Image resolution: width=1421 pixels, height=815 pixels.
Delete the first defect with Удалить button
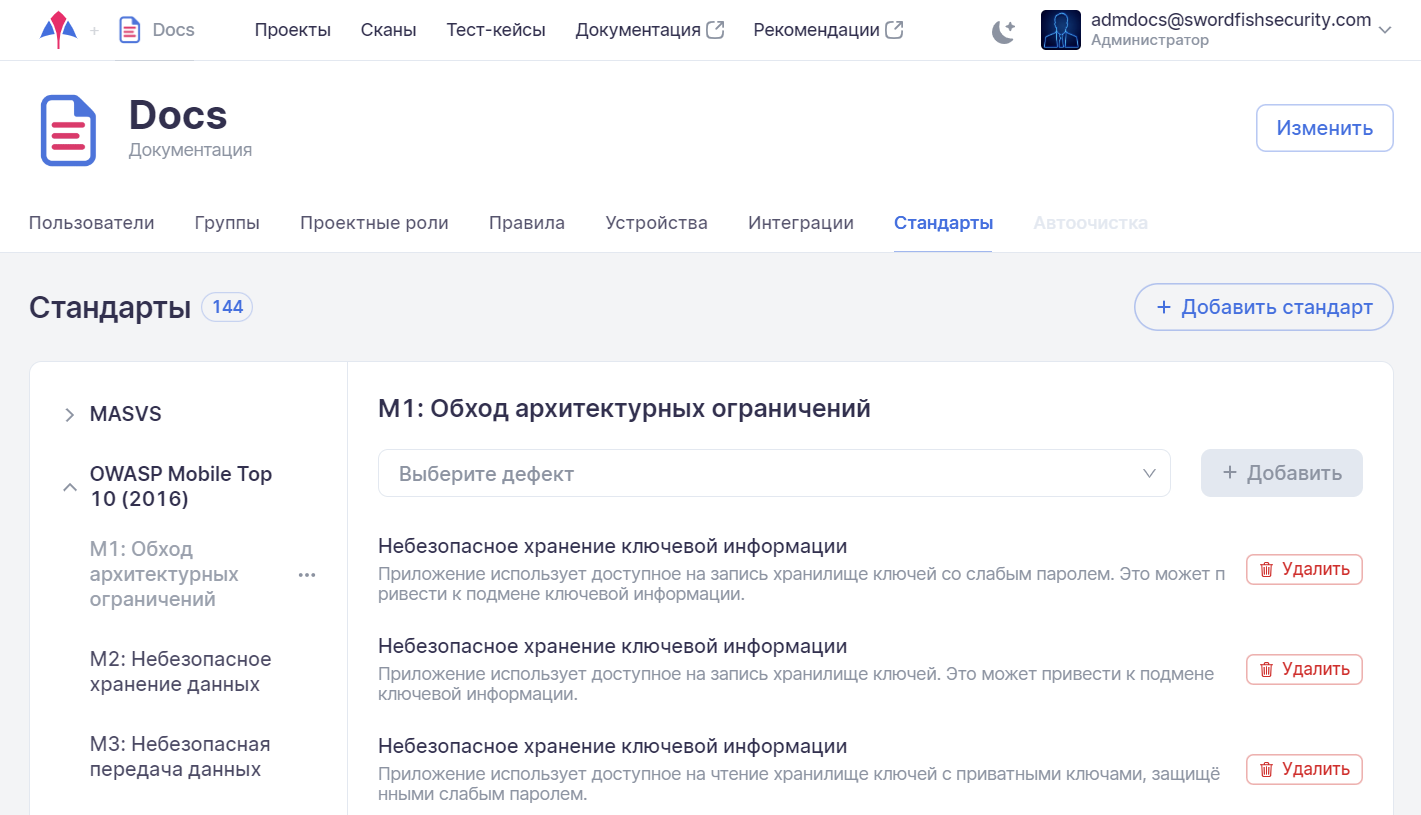tap(1304, 569)
